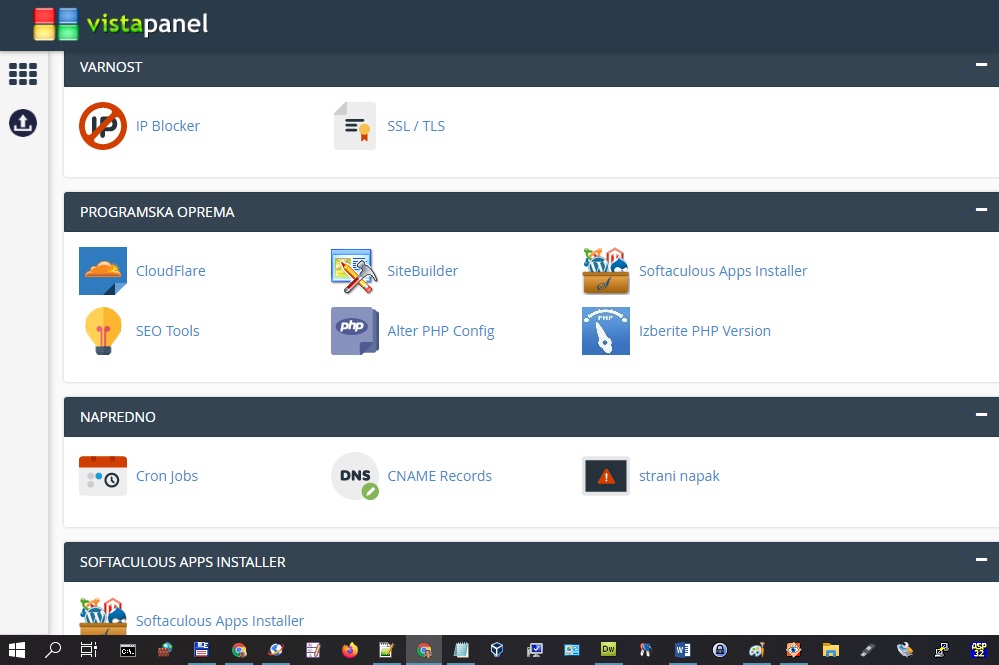Collapse the Napredno section
The image size is (999, 665).
[x=981, y=415]
